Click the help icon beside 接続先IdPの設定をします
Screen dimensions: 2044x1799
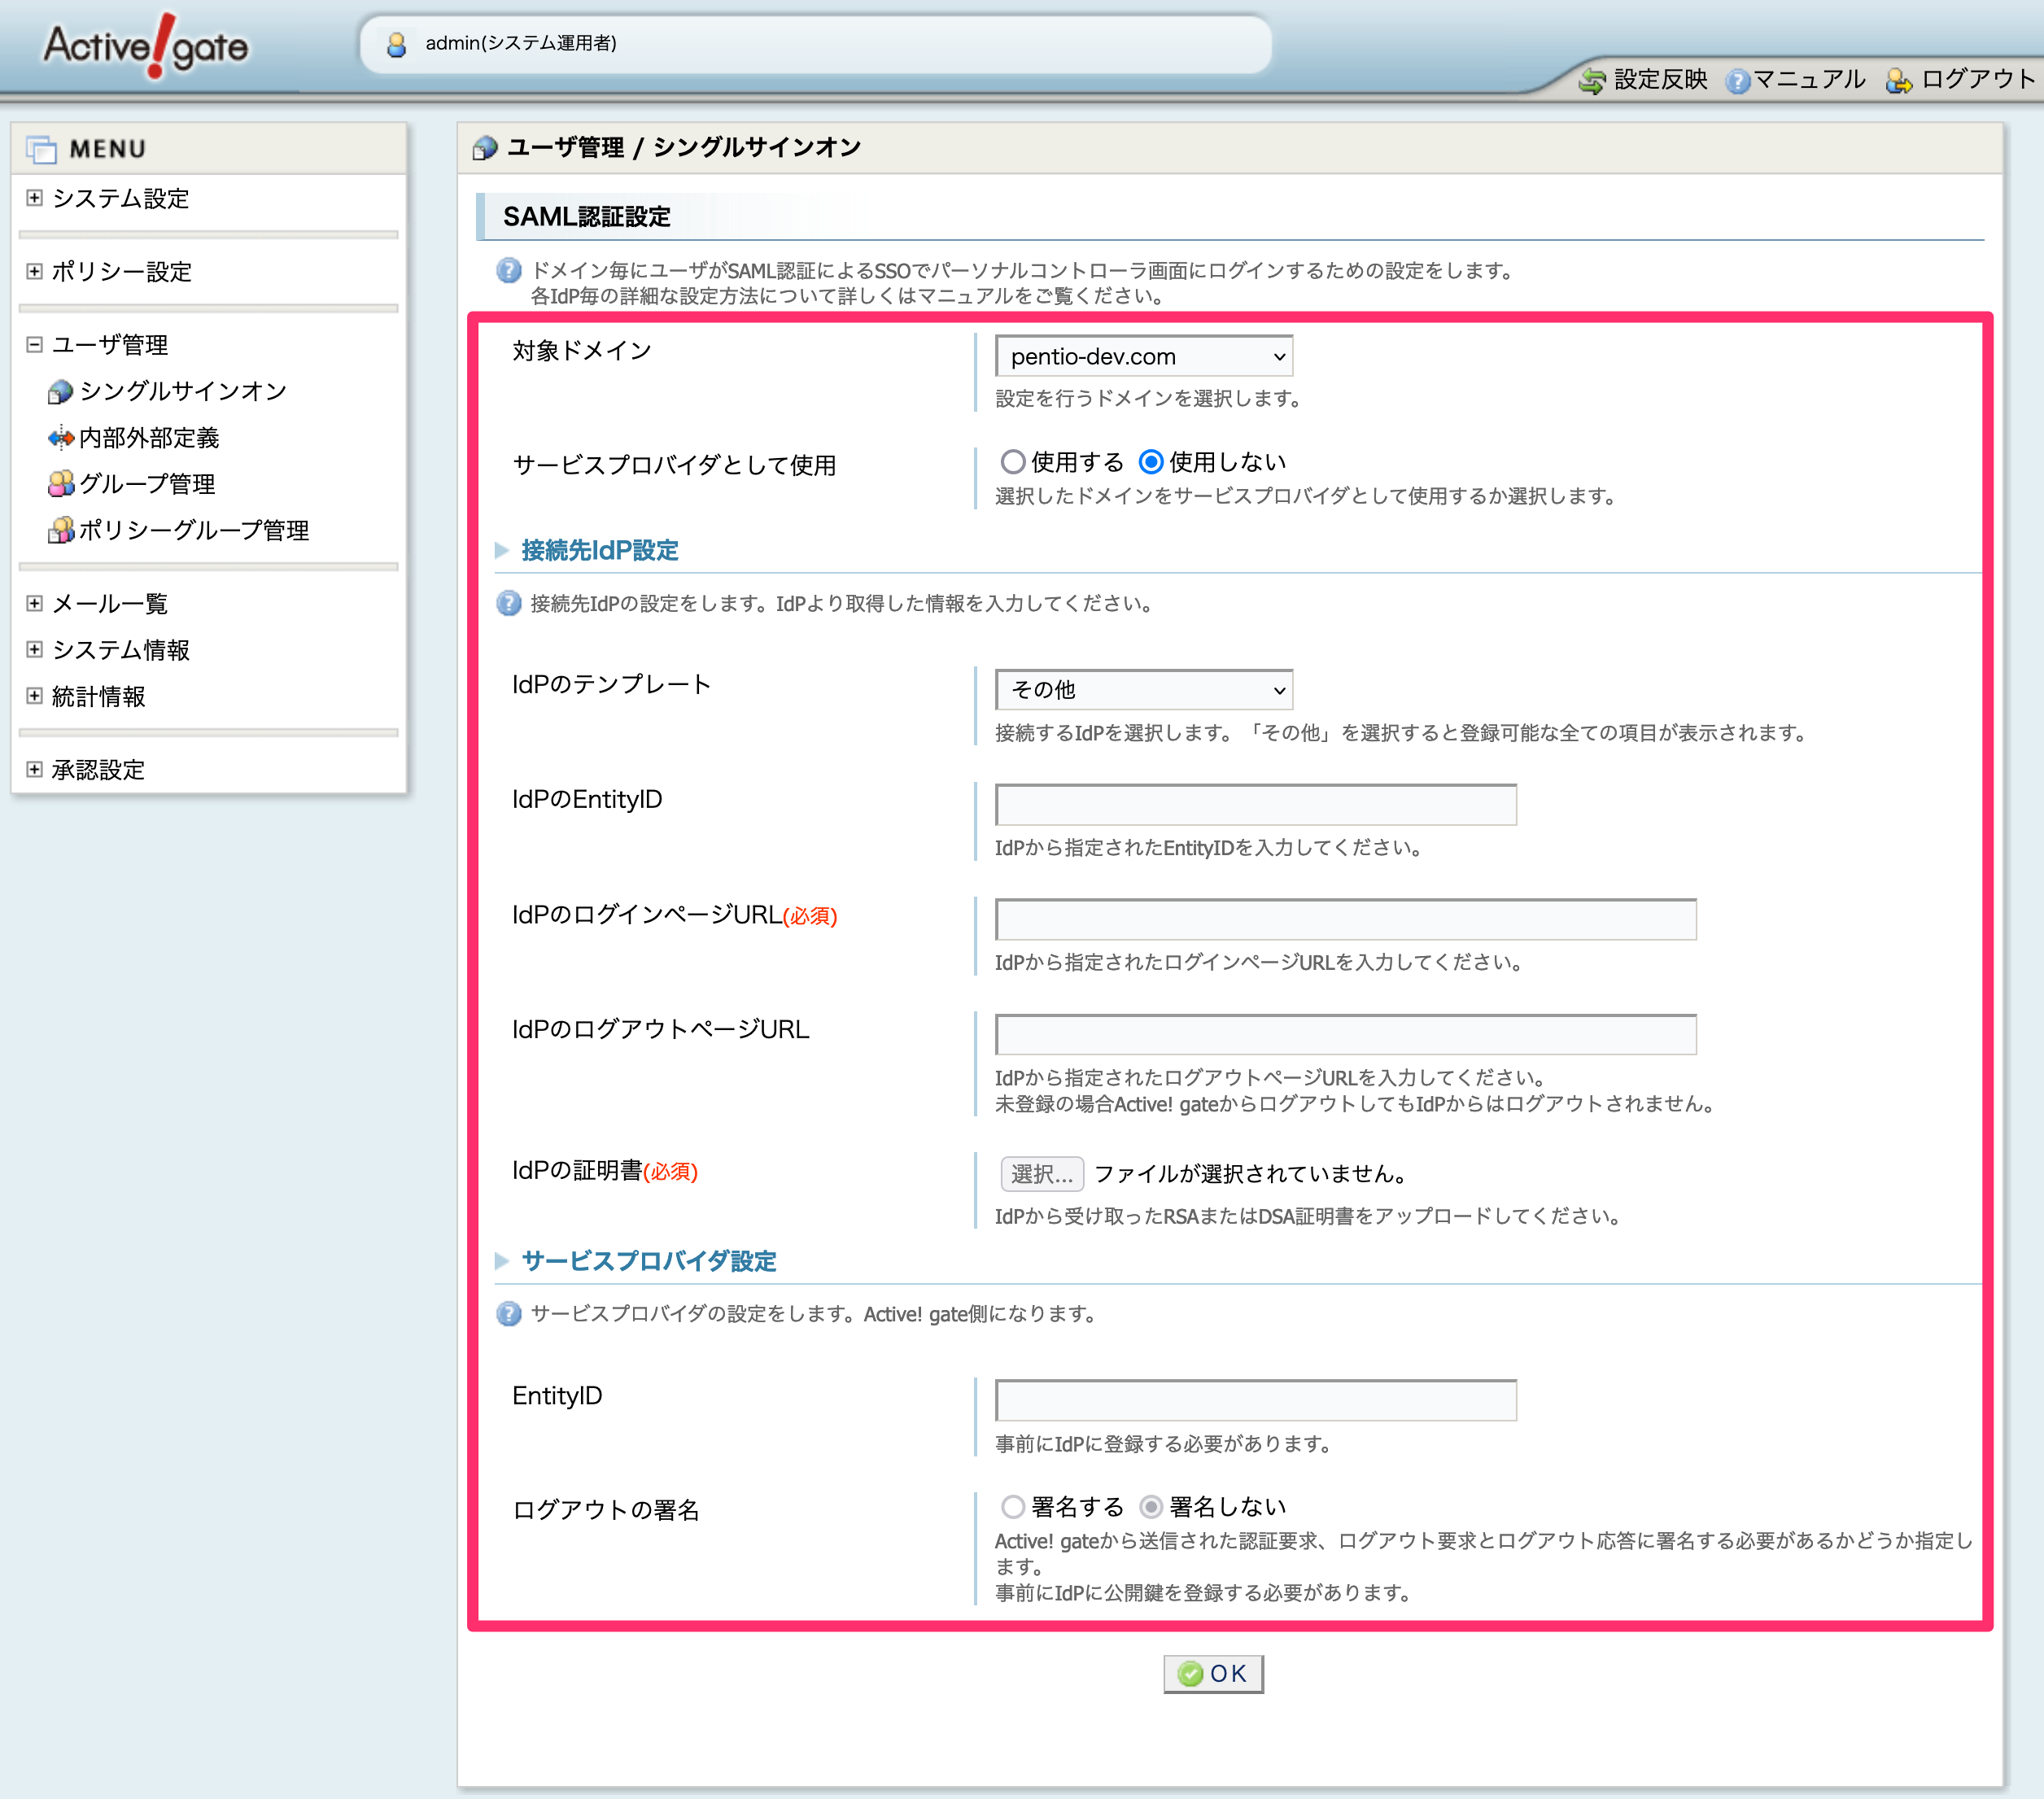coord(509,603)
